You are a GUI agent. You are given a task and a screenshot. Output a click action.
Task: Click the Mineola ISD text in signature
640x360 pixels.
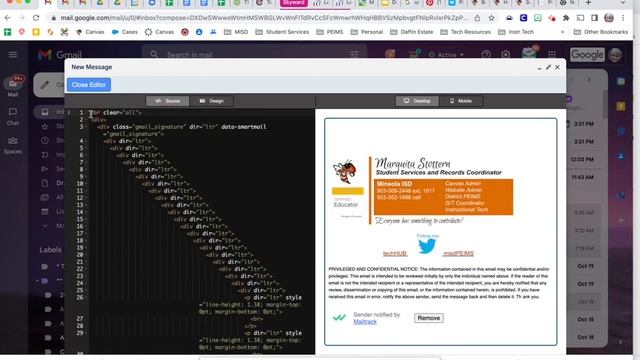pyautogui.click(x=394, y=184)
